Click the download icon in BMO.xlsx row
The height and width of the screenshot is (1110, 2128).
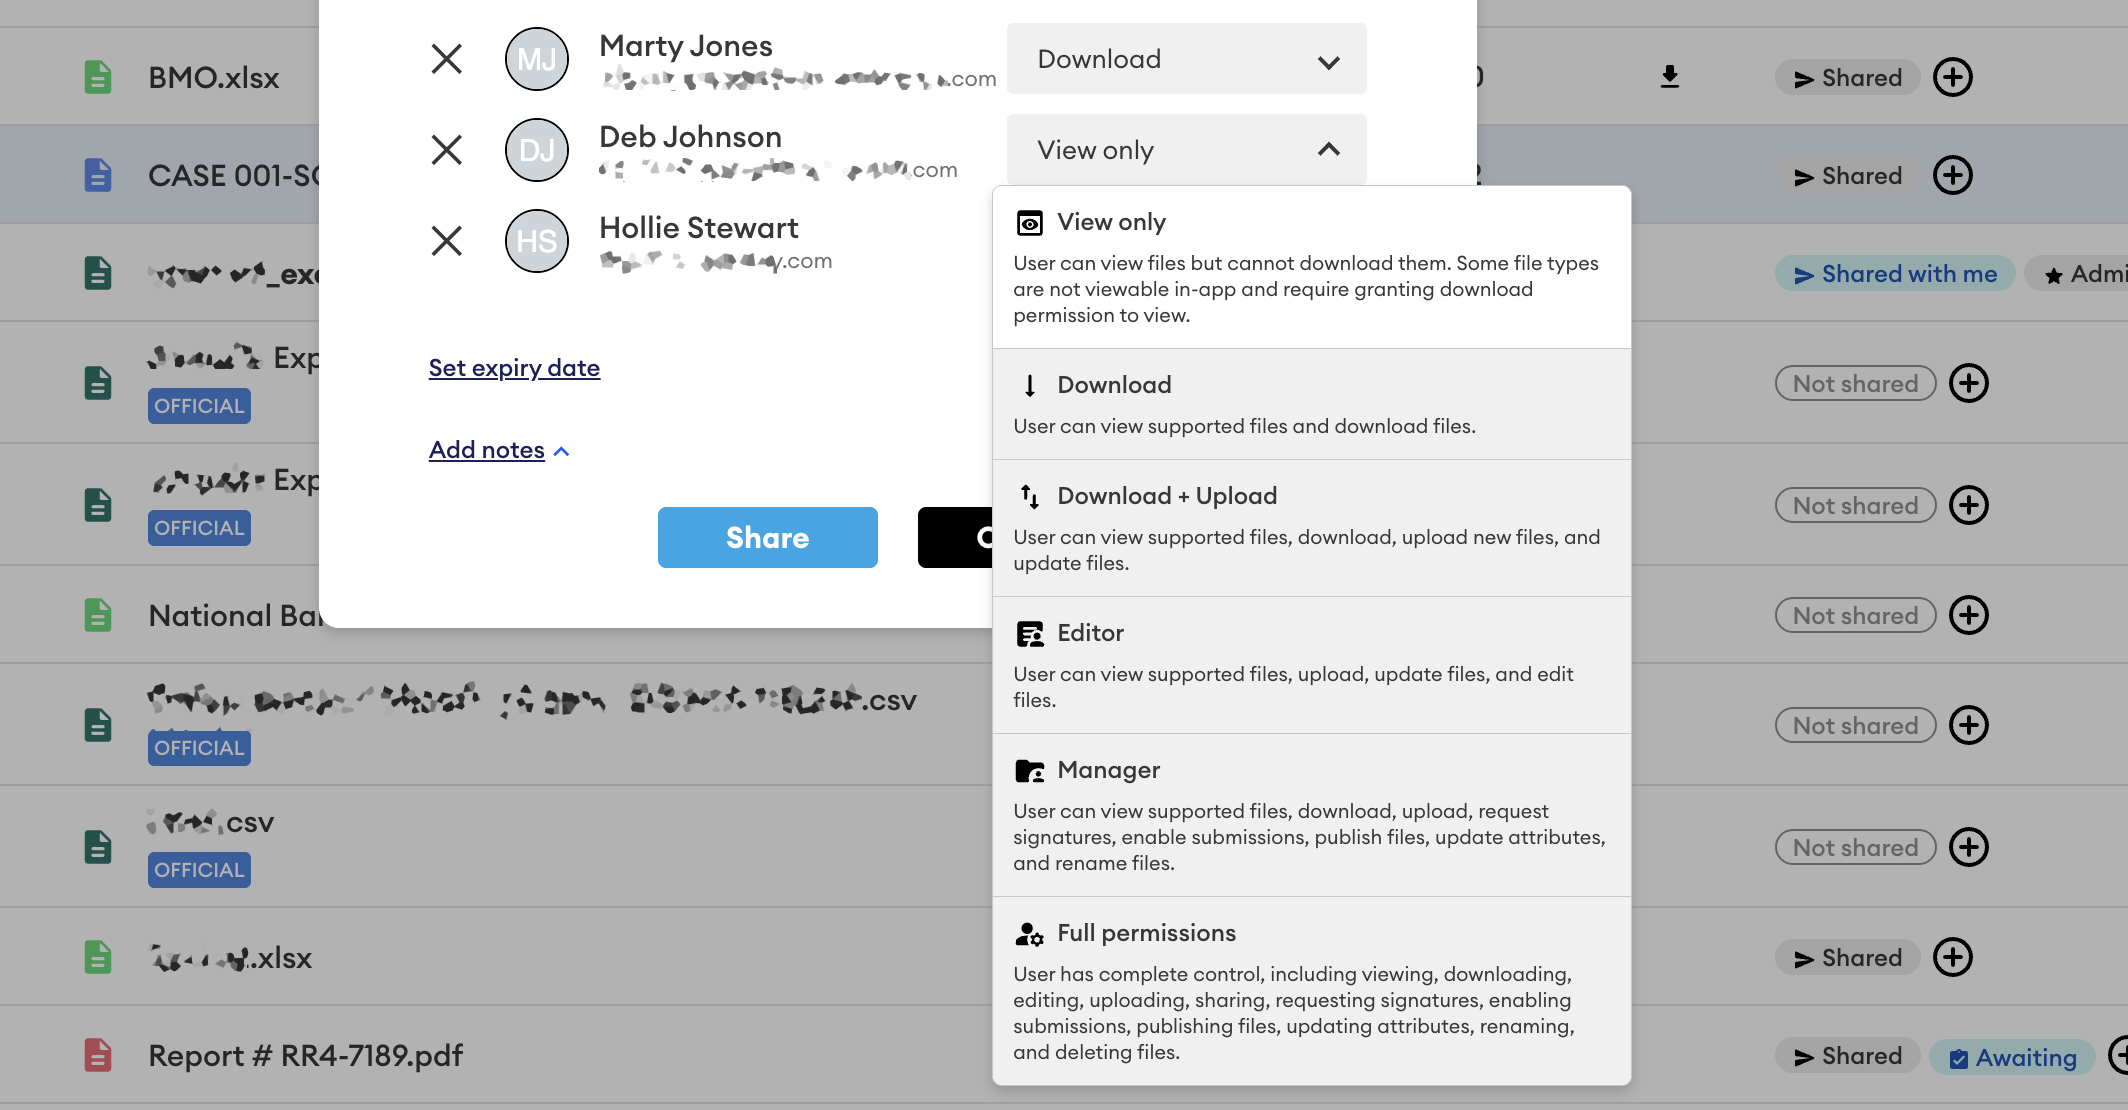1669,77
